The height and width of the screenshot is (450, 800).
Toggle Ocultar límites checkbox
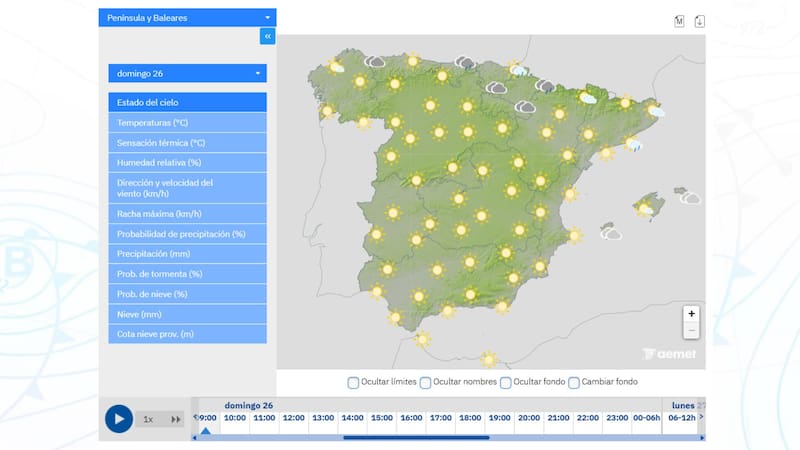pos(353,383)
